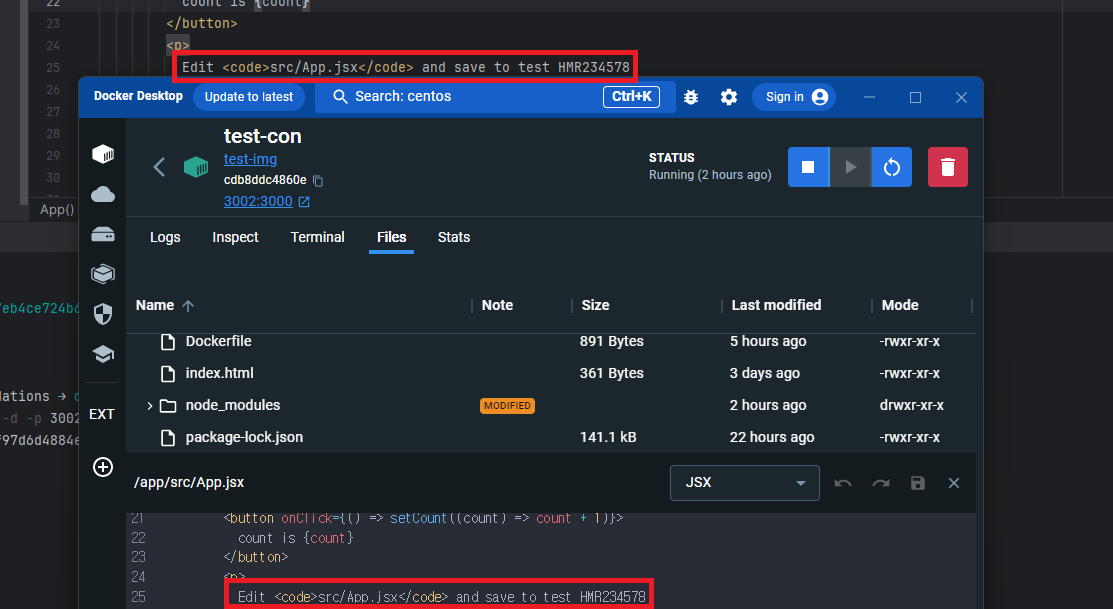Click the node_modules folder icon
This screenshot has width=1113, height=609.
point(168,406)
